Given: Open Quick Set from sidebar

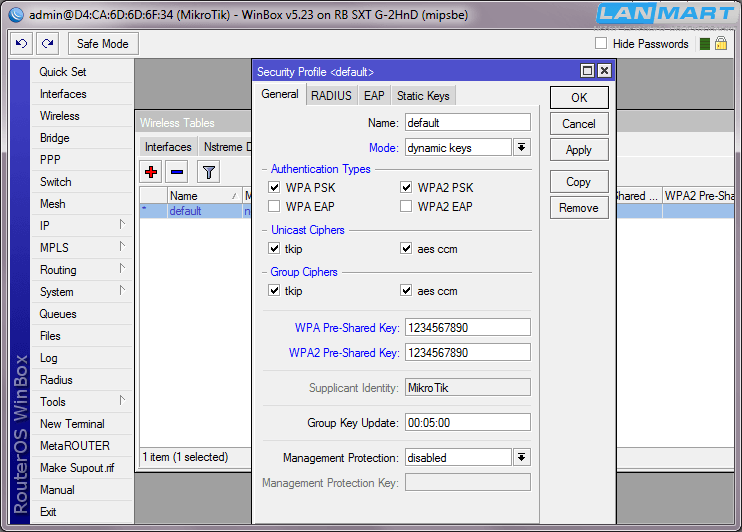Looking at the screenshot, I should pos(81,72).
